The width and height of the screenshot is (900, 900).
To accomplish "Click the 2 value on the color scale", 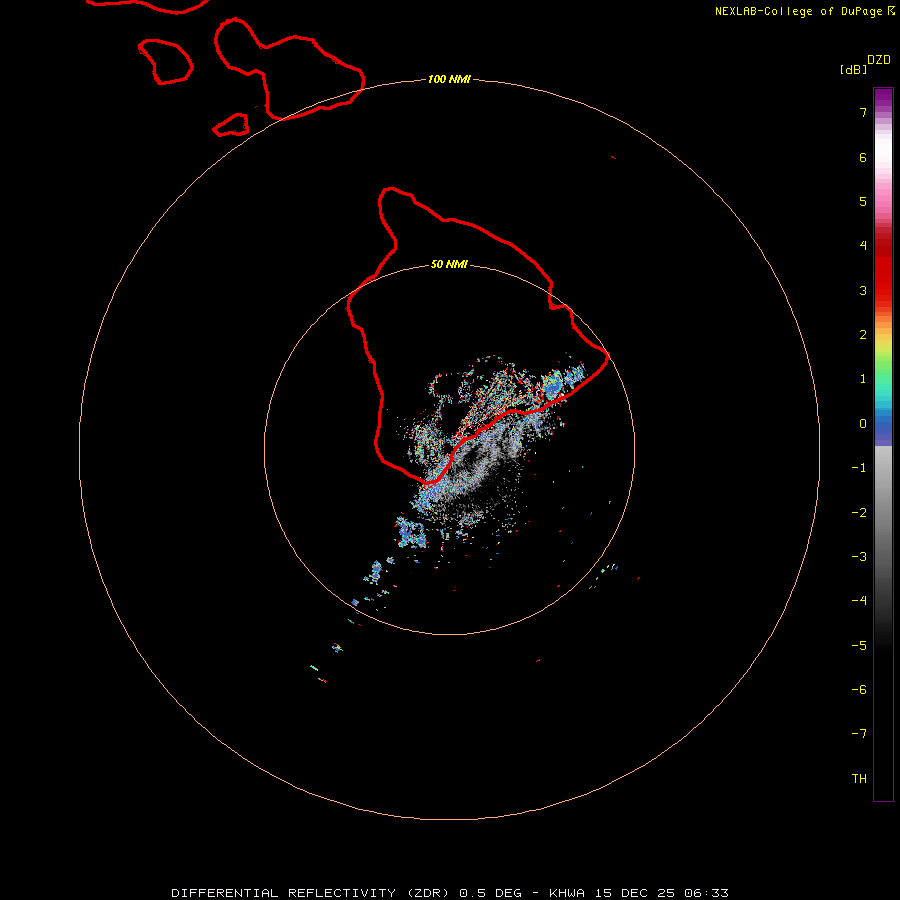I will 863,335.
